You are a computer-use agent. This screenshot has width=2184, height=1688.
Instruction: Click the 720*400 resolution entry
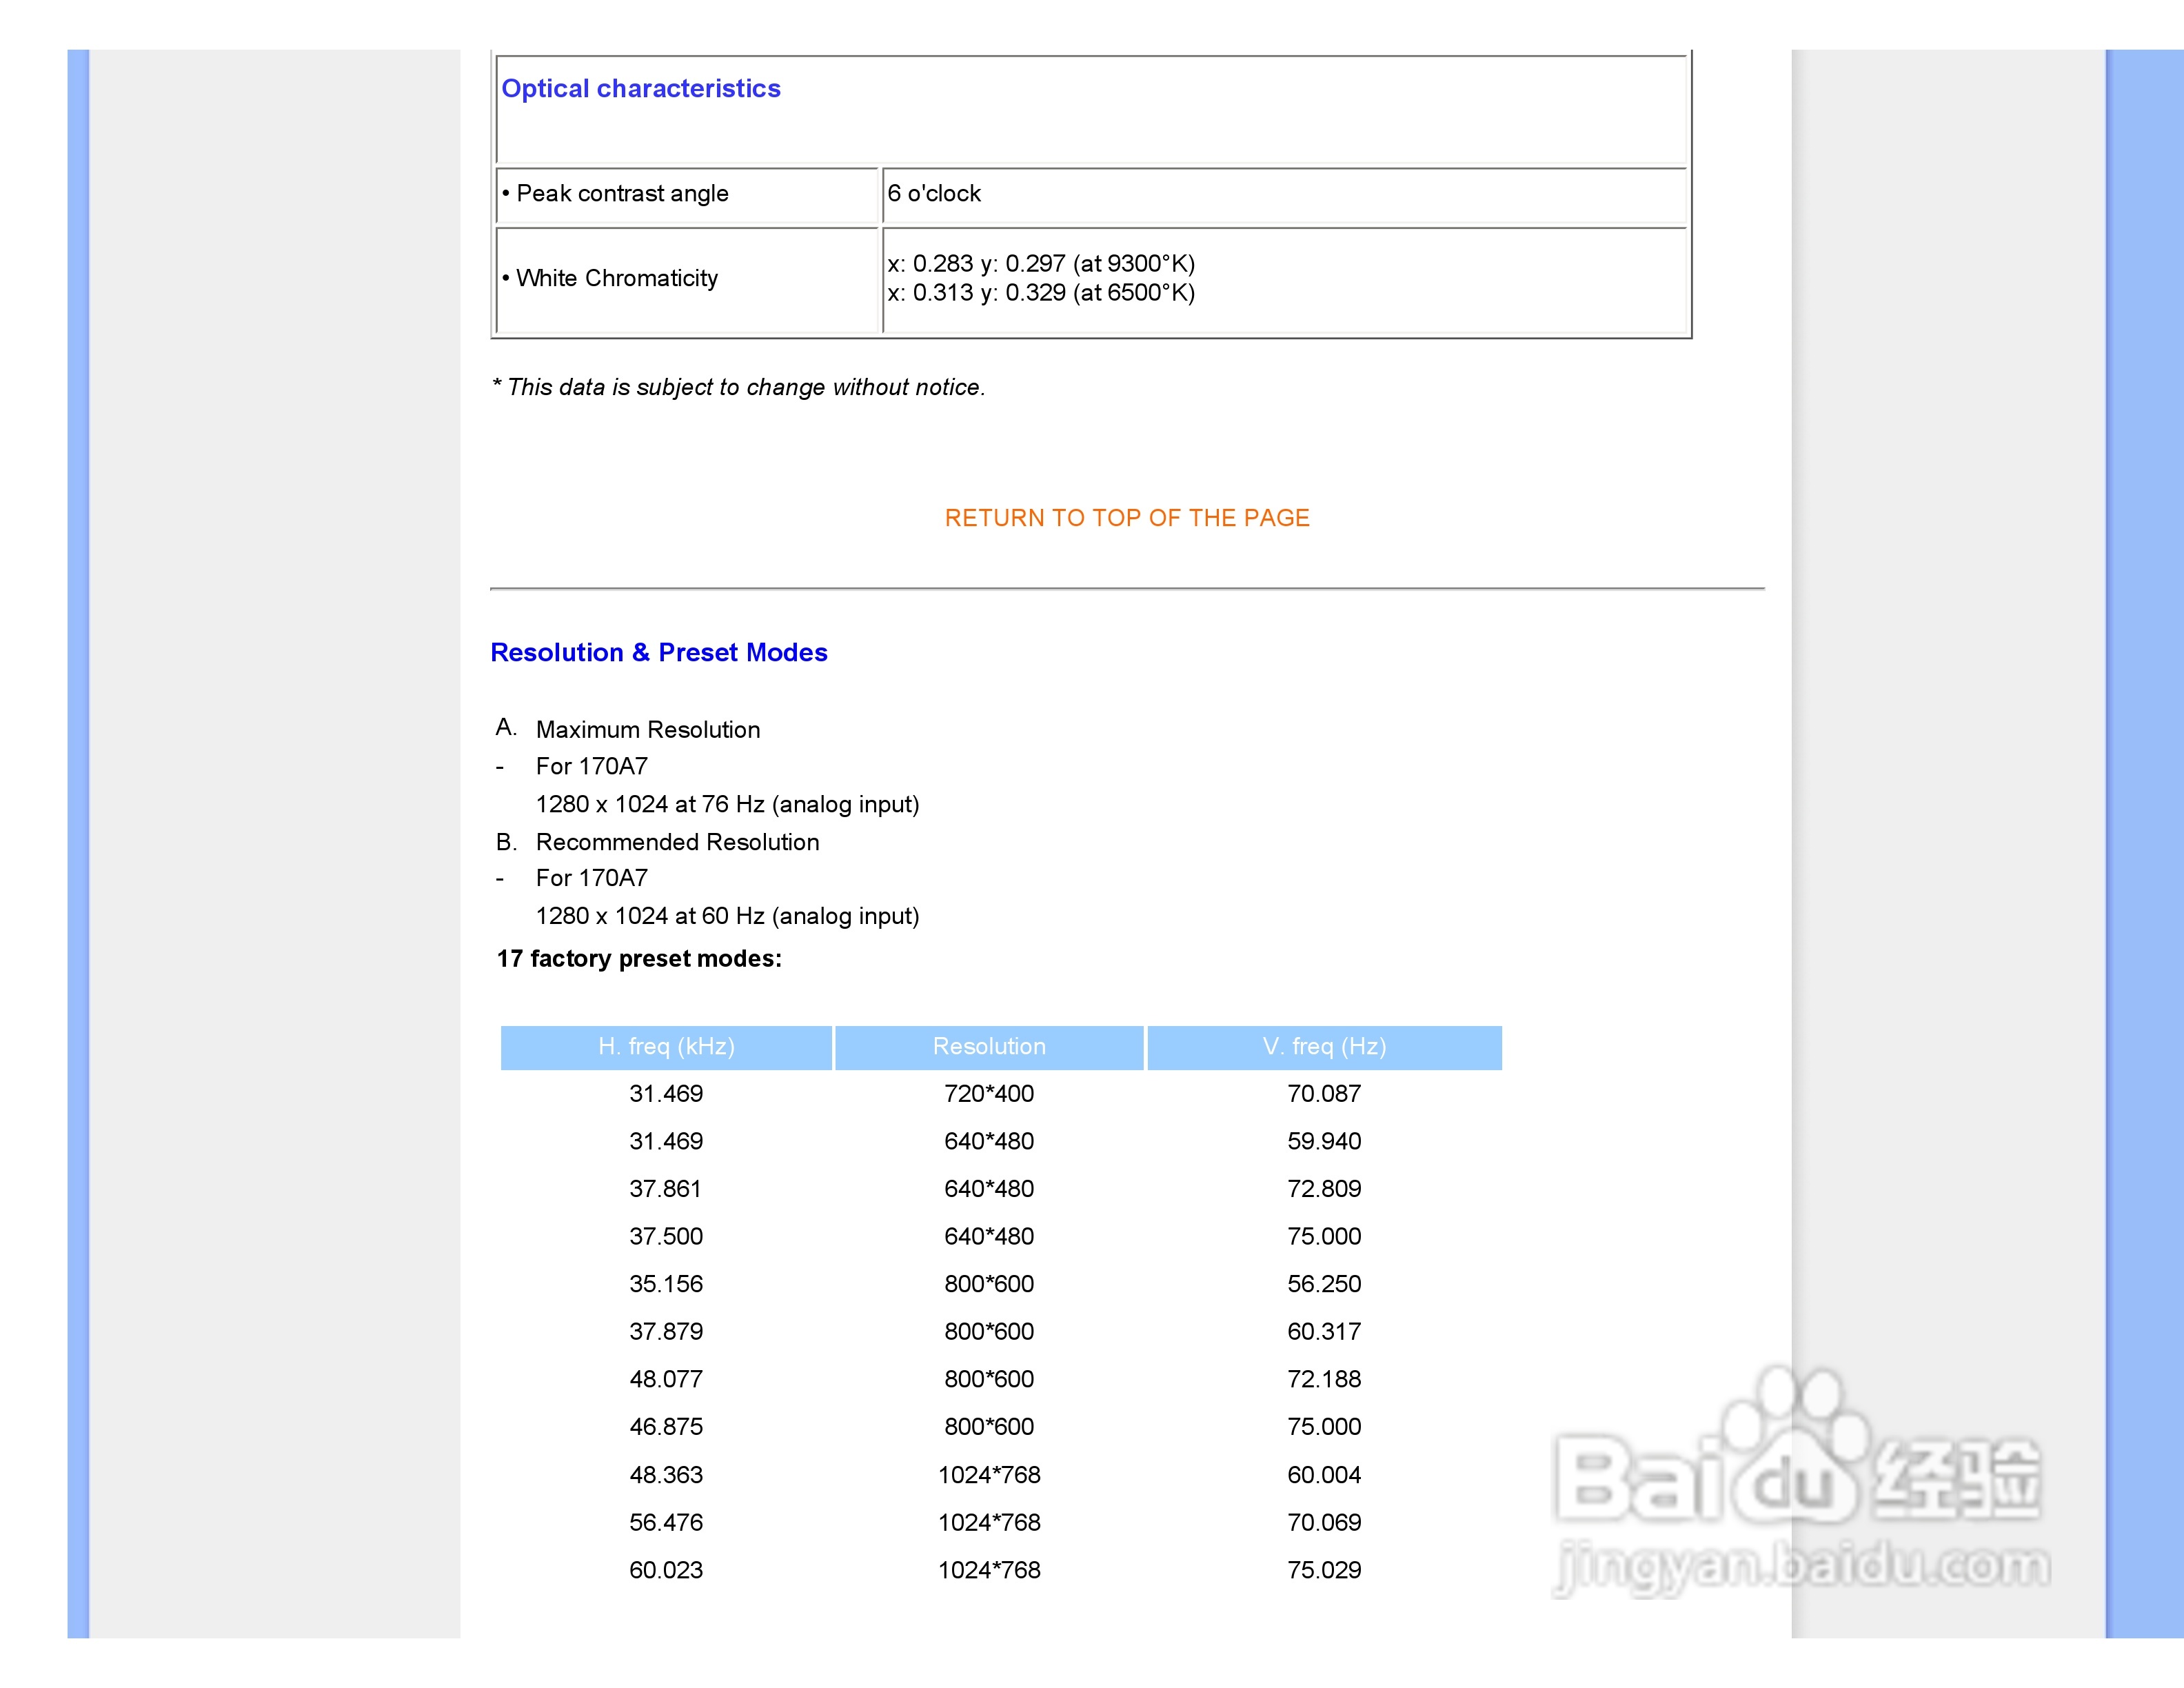tap(989, 1094)
